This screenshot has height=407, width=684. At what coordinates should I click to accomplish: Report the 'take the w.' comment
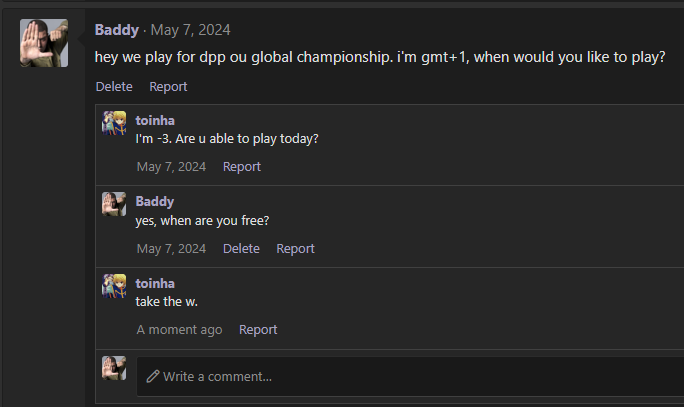click(258, 330)
